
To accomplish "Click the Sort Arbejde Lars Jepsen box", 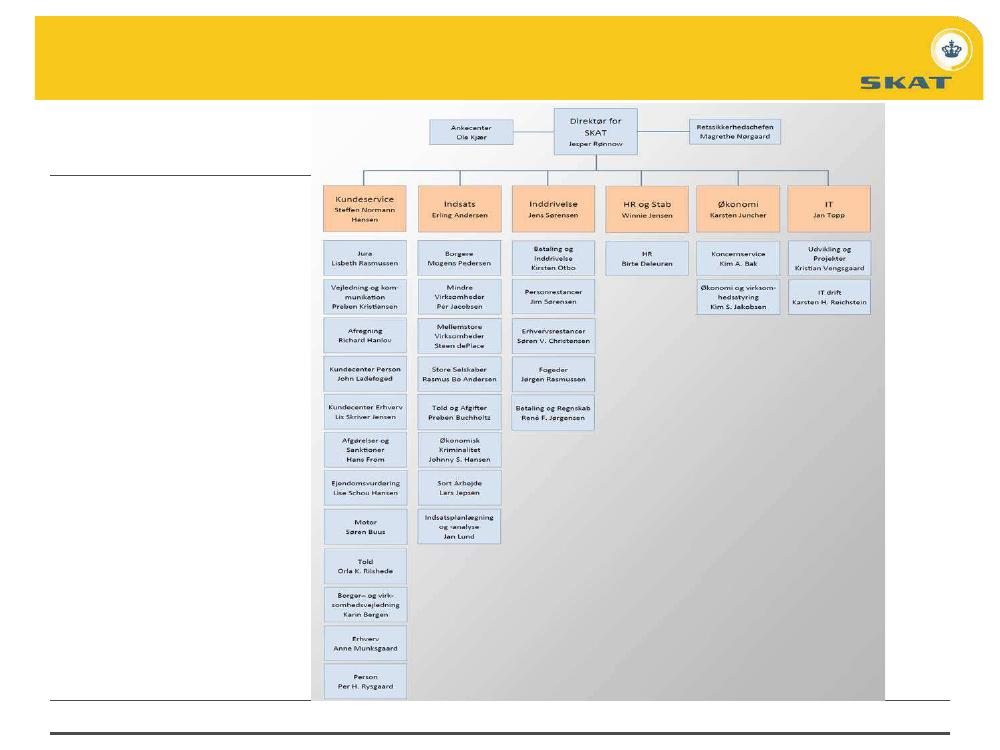I will [x=460, y=488].
